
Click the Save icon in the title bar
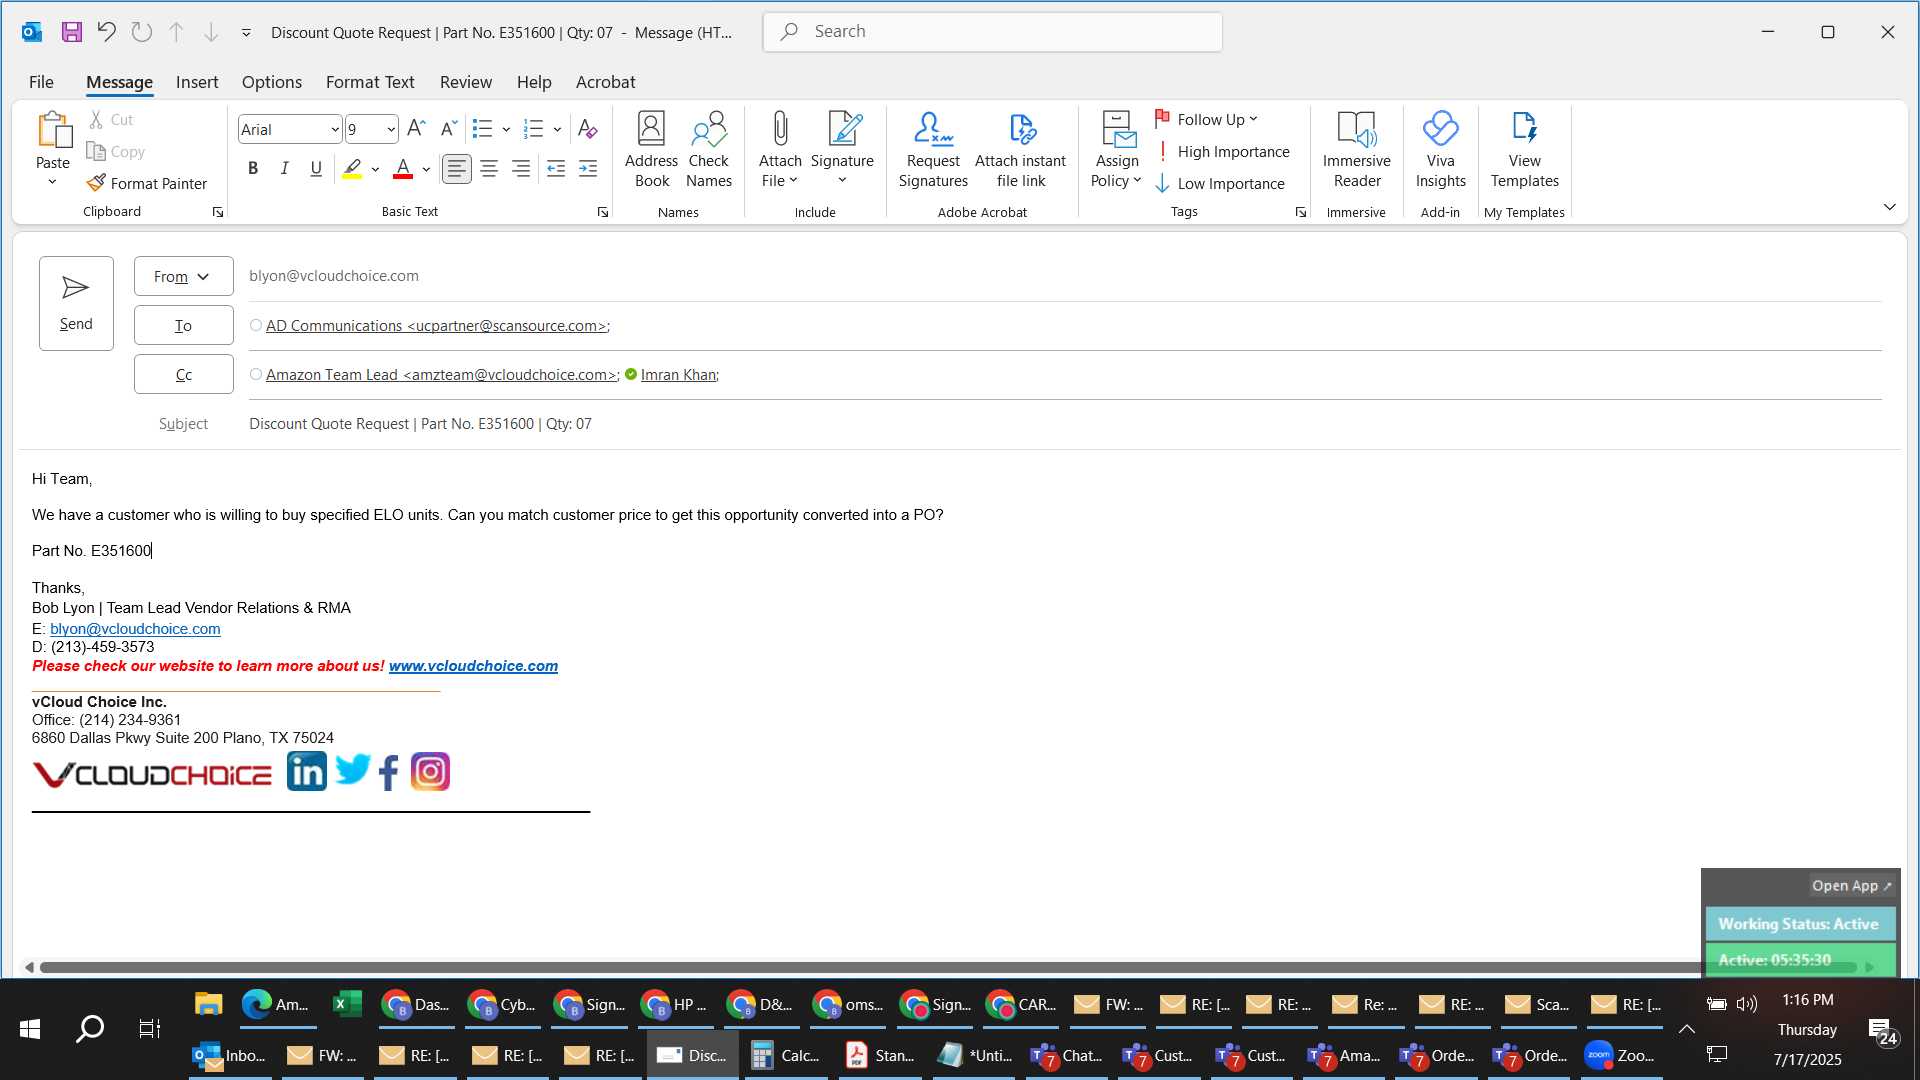(71, 32)
